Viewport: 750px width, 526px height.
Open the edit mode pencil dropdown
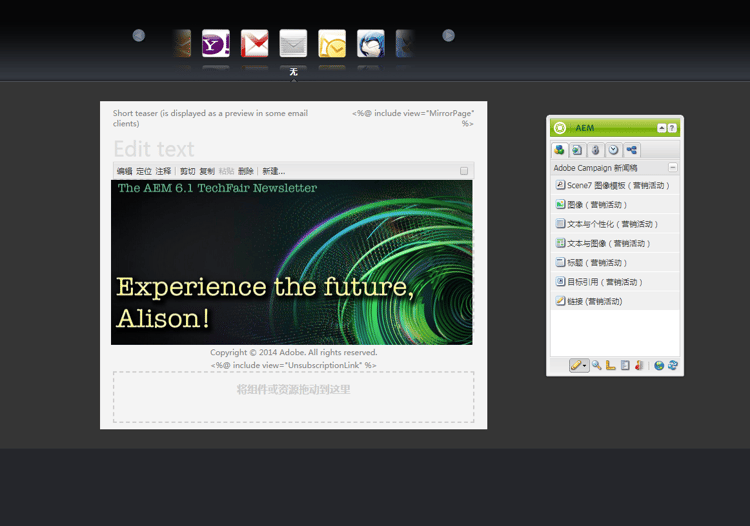(x=579, y=365)
